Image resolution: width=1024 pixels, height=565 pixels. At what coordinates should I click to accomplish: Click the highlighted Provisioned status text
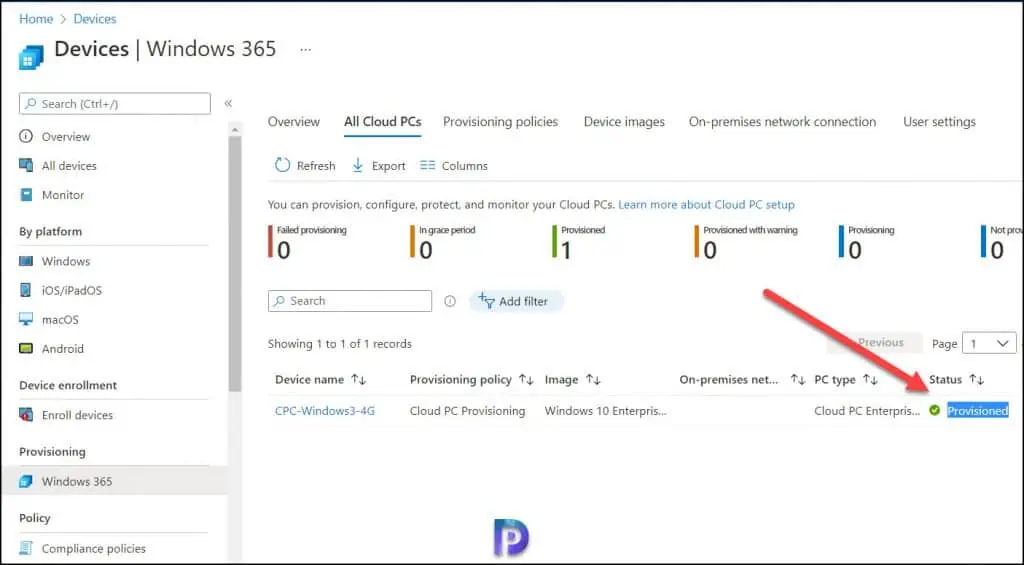(x=978, y=411)
